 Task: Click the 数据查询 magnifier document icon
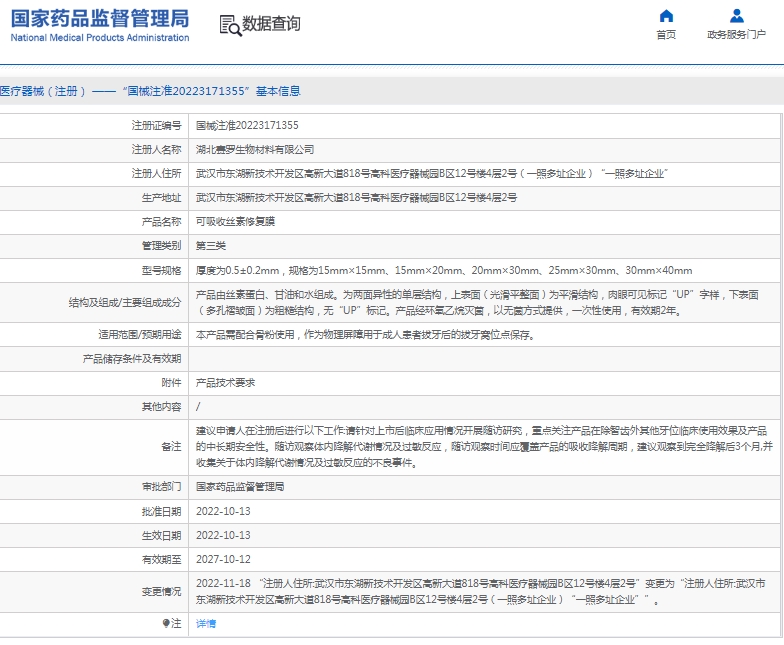[229, 25]
